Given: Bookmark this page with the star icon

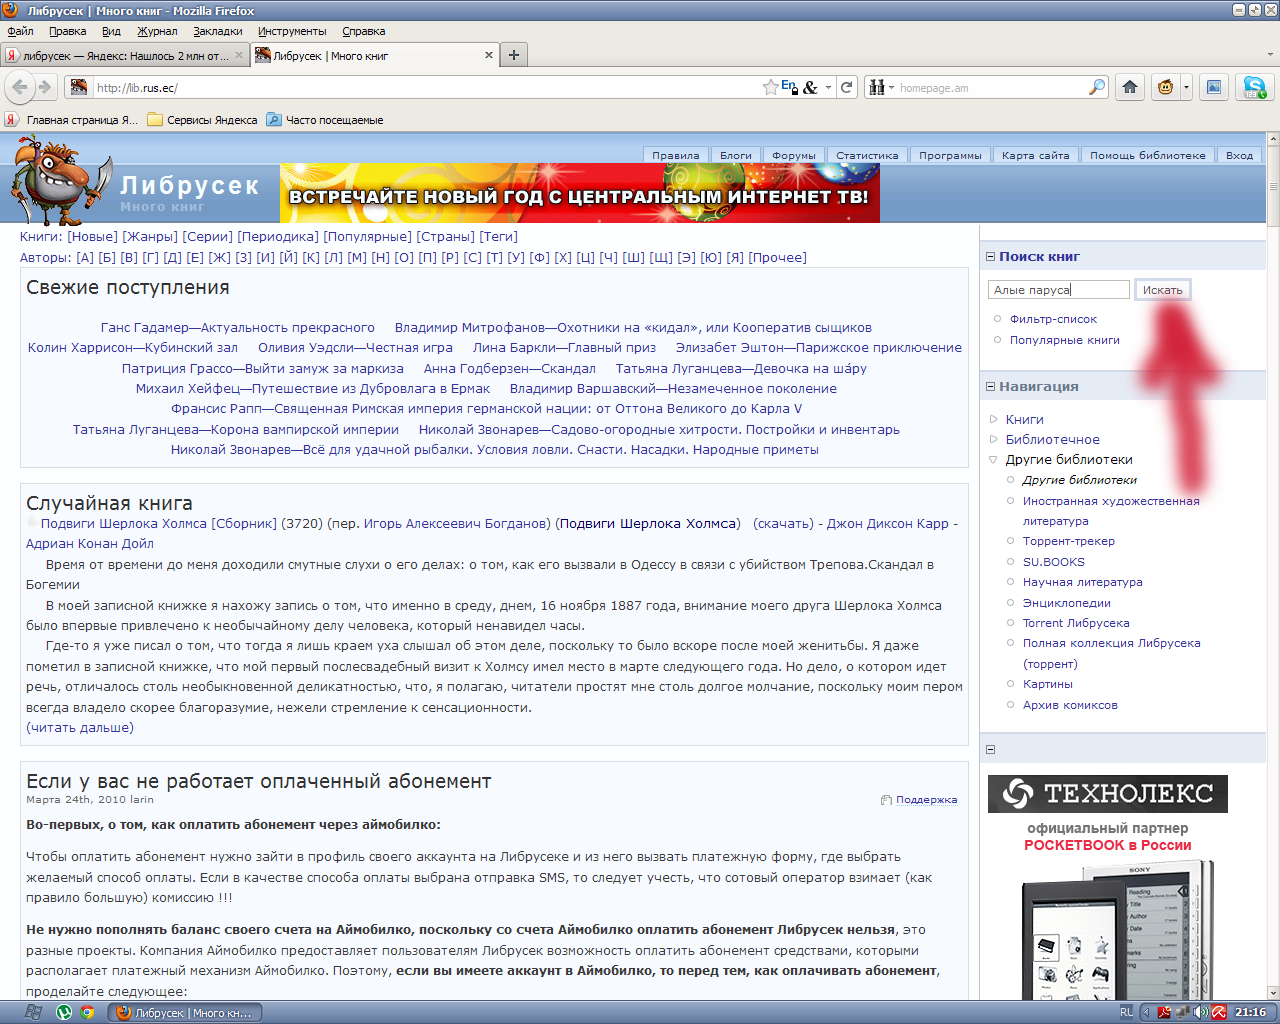Looking at the screenshot, I should click(x=770, y=87).
